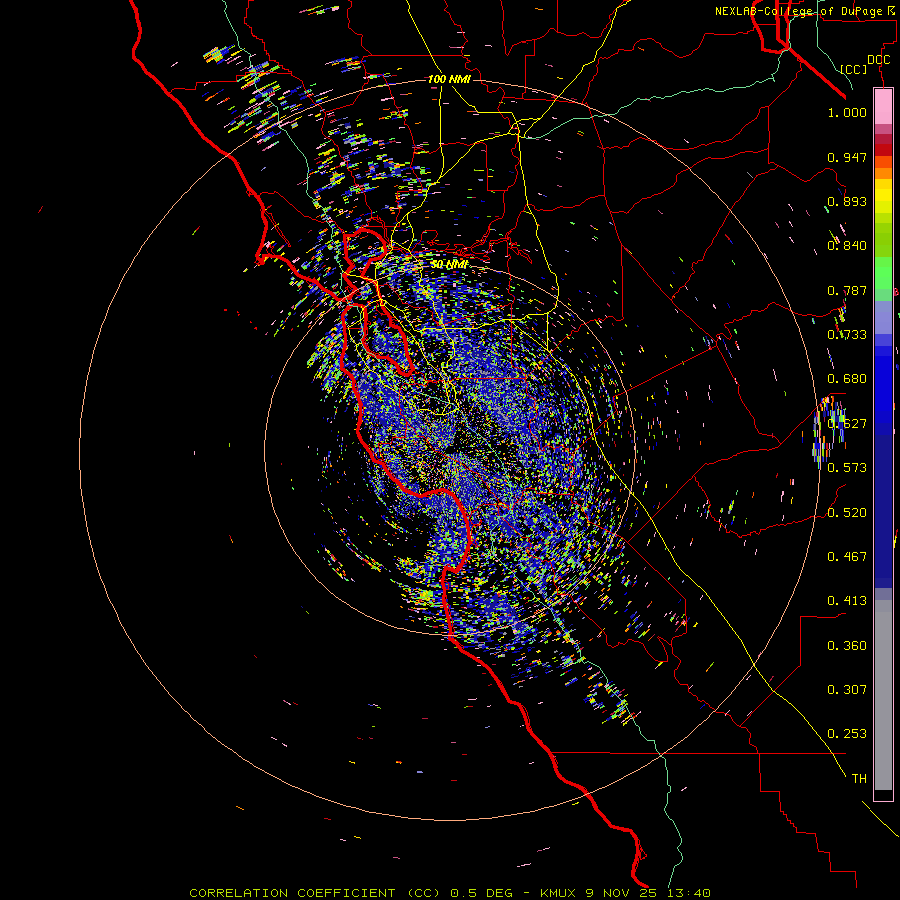Select the 0.307 legend value
The height and width of the screenshot is (900, 900).
pyautogui.click(x=847, y=690)
